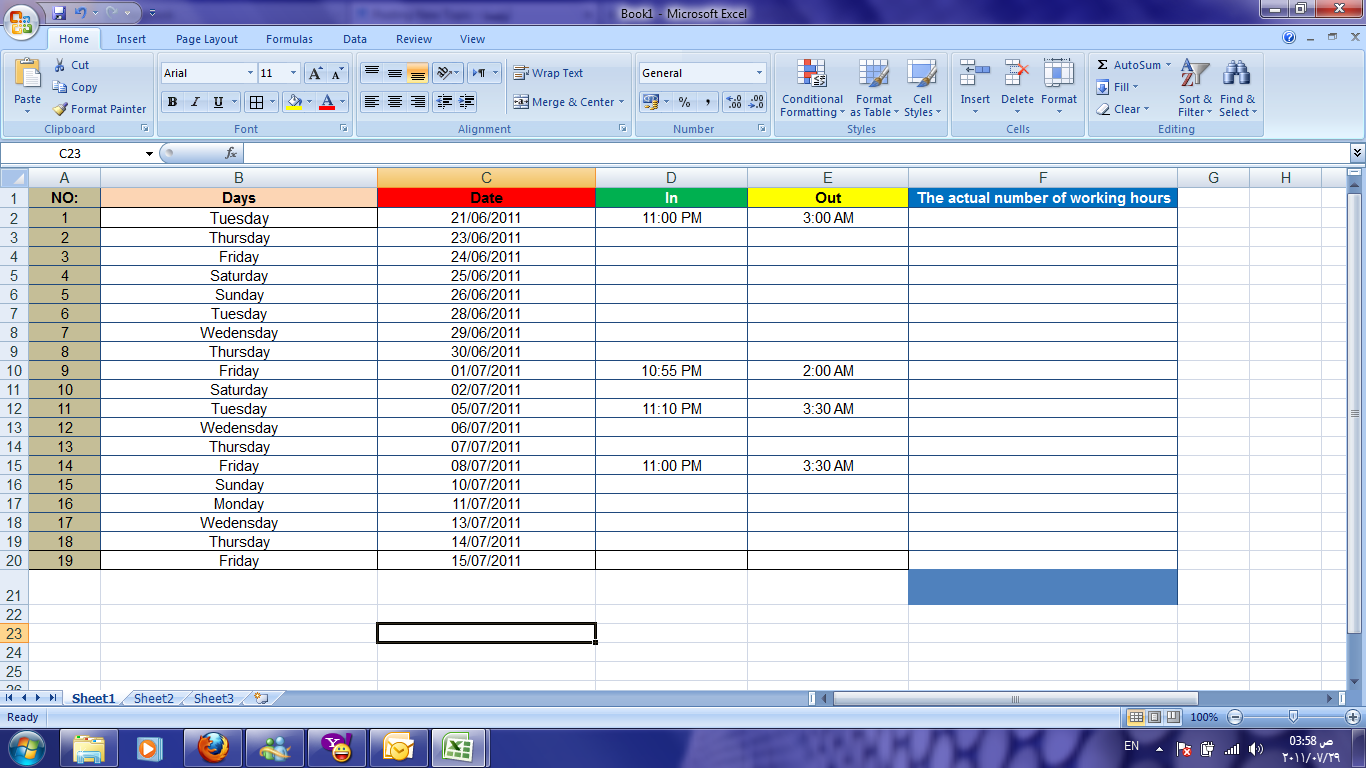Screen dimensions: 1366x768
Task: Click the AutoSum sigma button
Action: pyautogui.click(x=1127, y=65)
